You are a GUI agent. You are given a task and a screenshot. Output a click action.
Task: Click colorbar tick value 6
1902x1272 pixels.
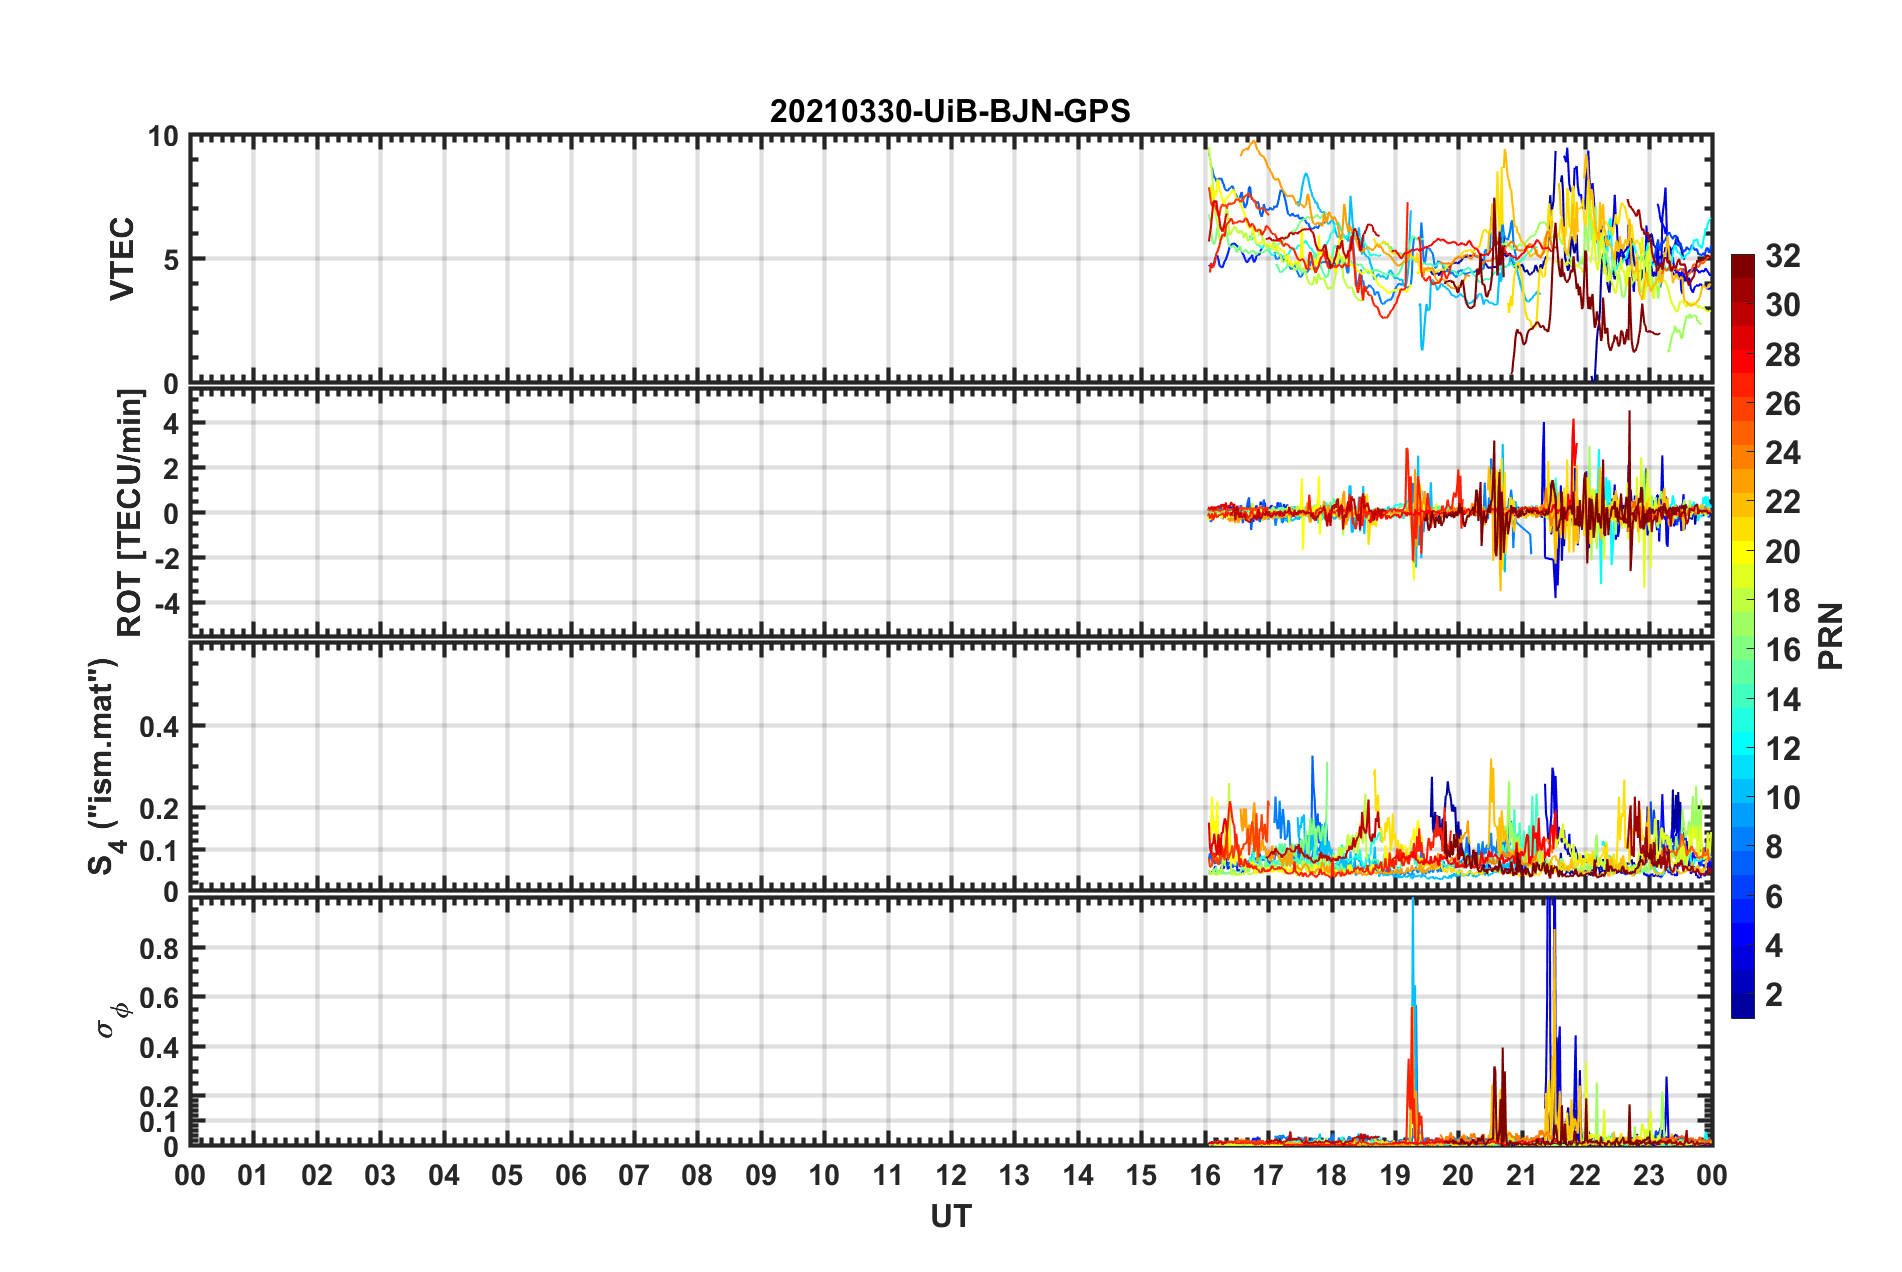1774,897
